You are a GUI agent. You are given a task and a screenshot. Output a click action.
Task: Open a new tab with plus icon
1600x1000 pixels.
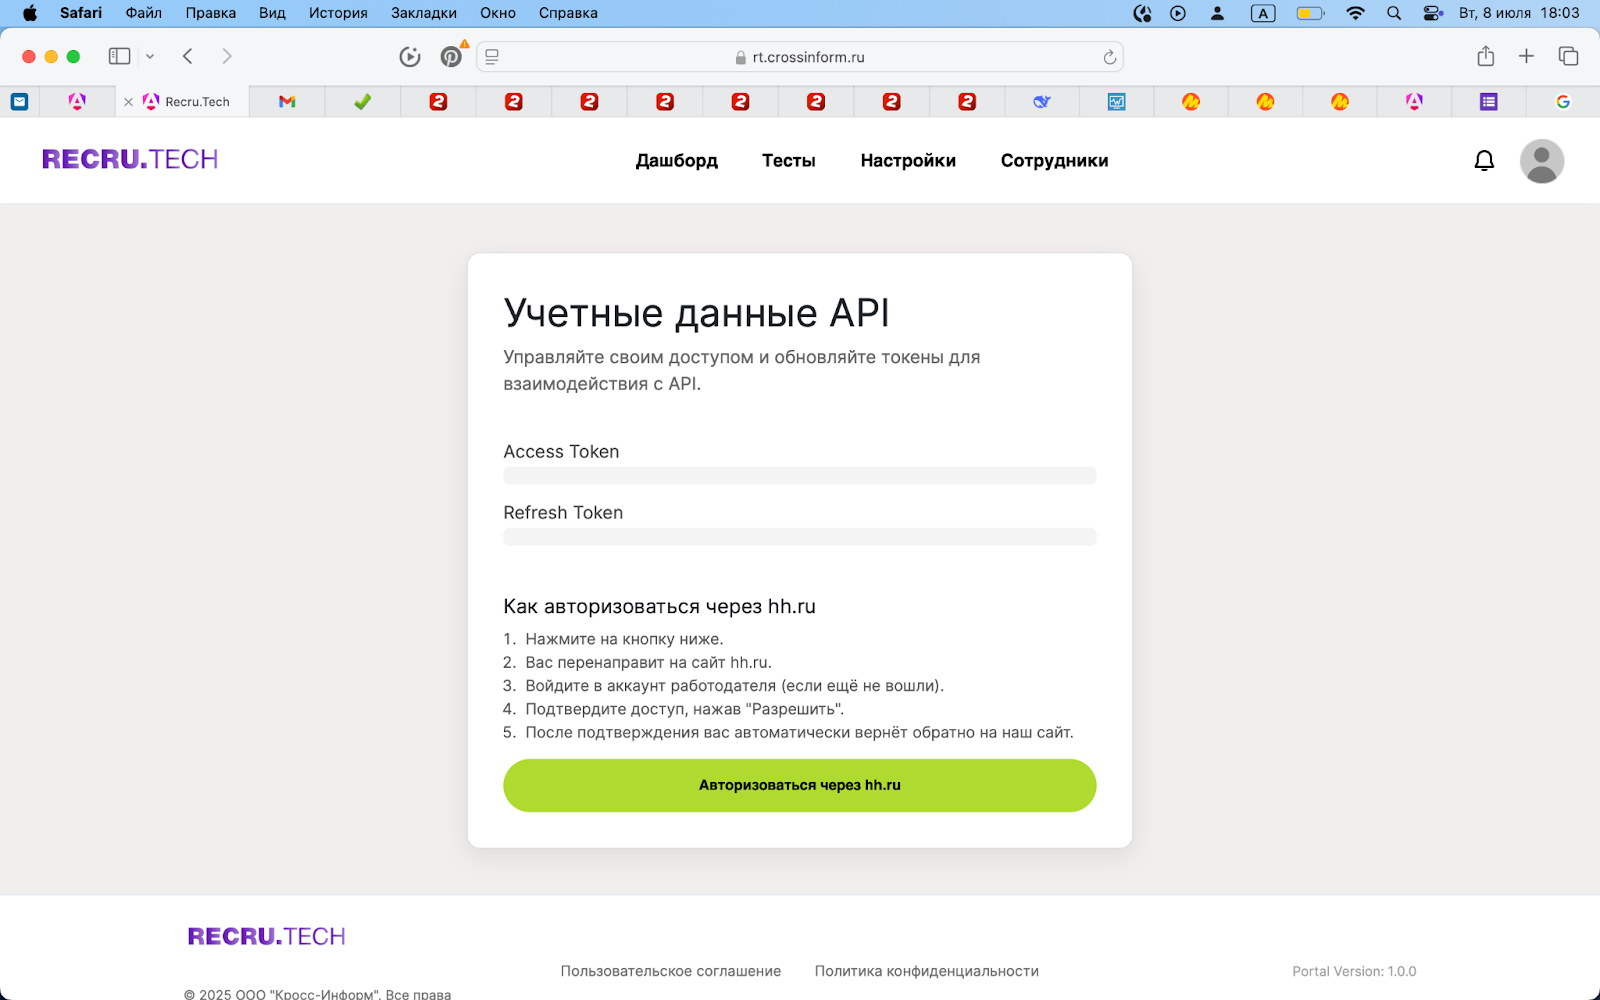tap(1526, 56)
